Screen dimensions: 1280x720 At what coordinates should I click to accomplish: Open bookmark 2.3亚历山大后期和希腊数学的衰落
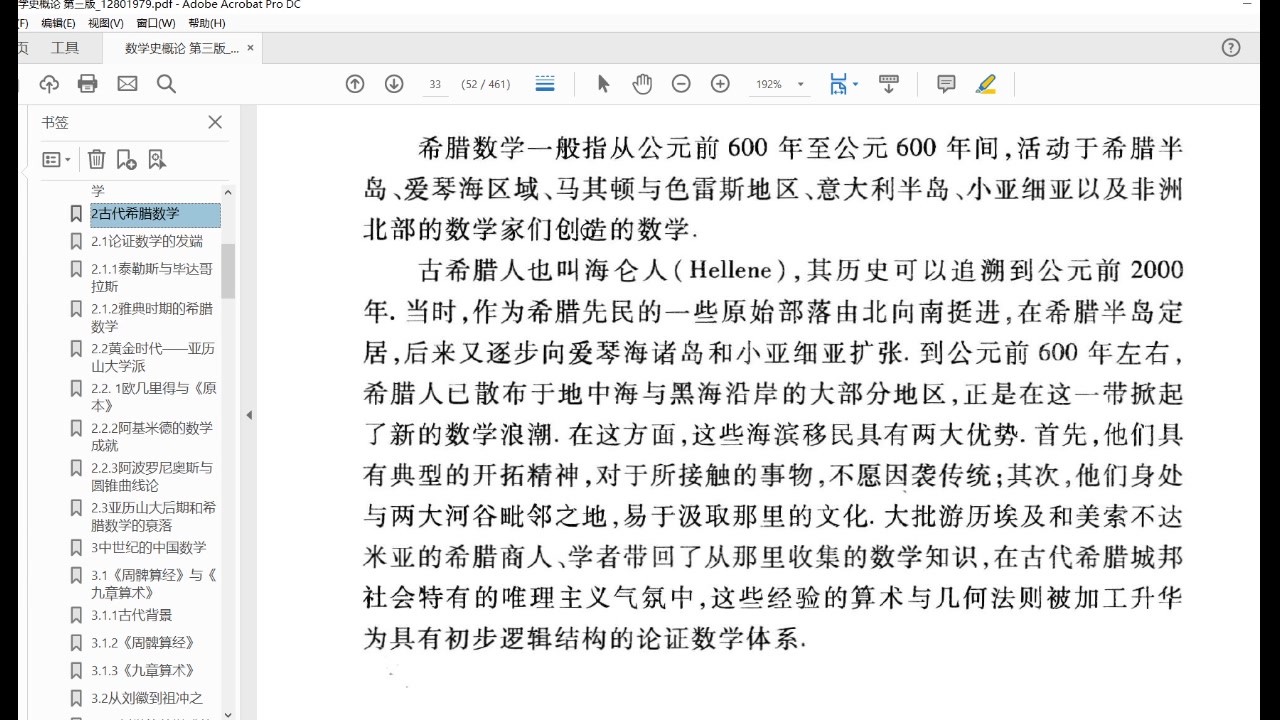(x=153, y=516)
